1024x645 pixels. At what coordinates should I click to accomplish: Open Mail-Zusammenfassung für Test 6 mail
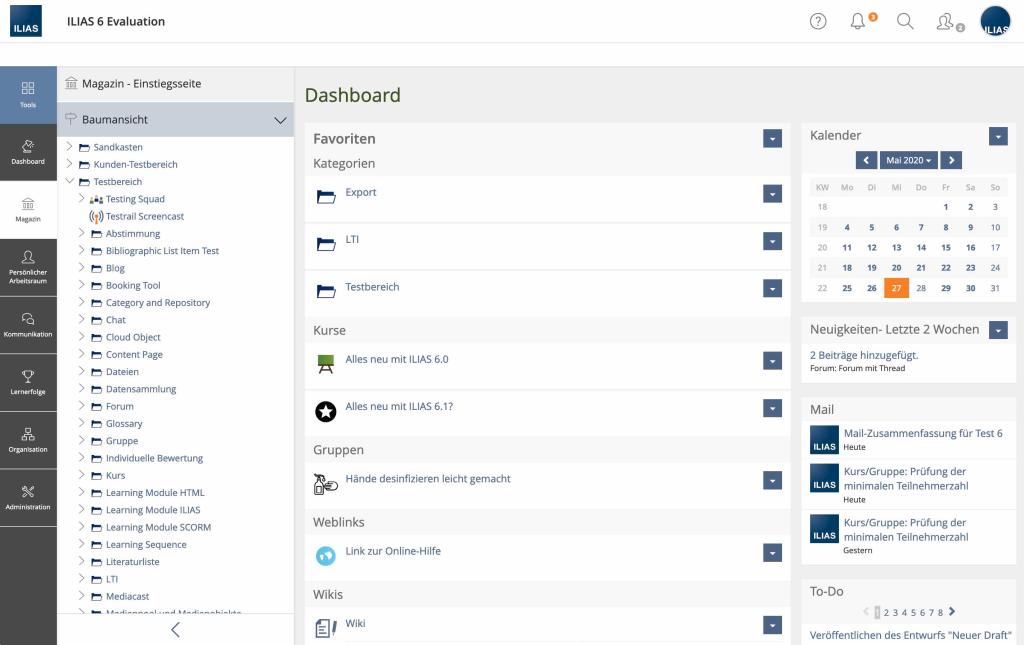tap(922, 433)
